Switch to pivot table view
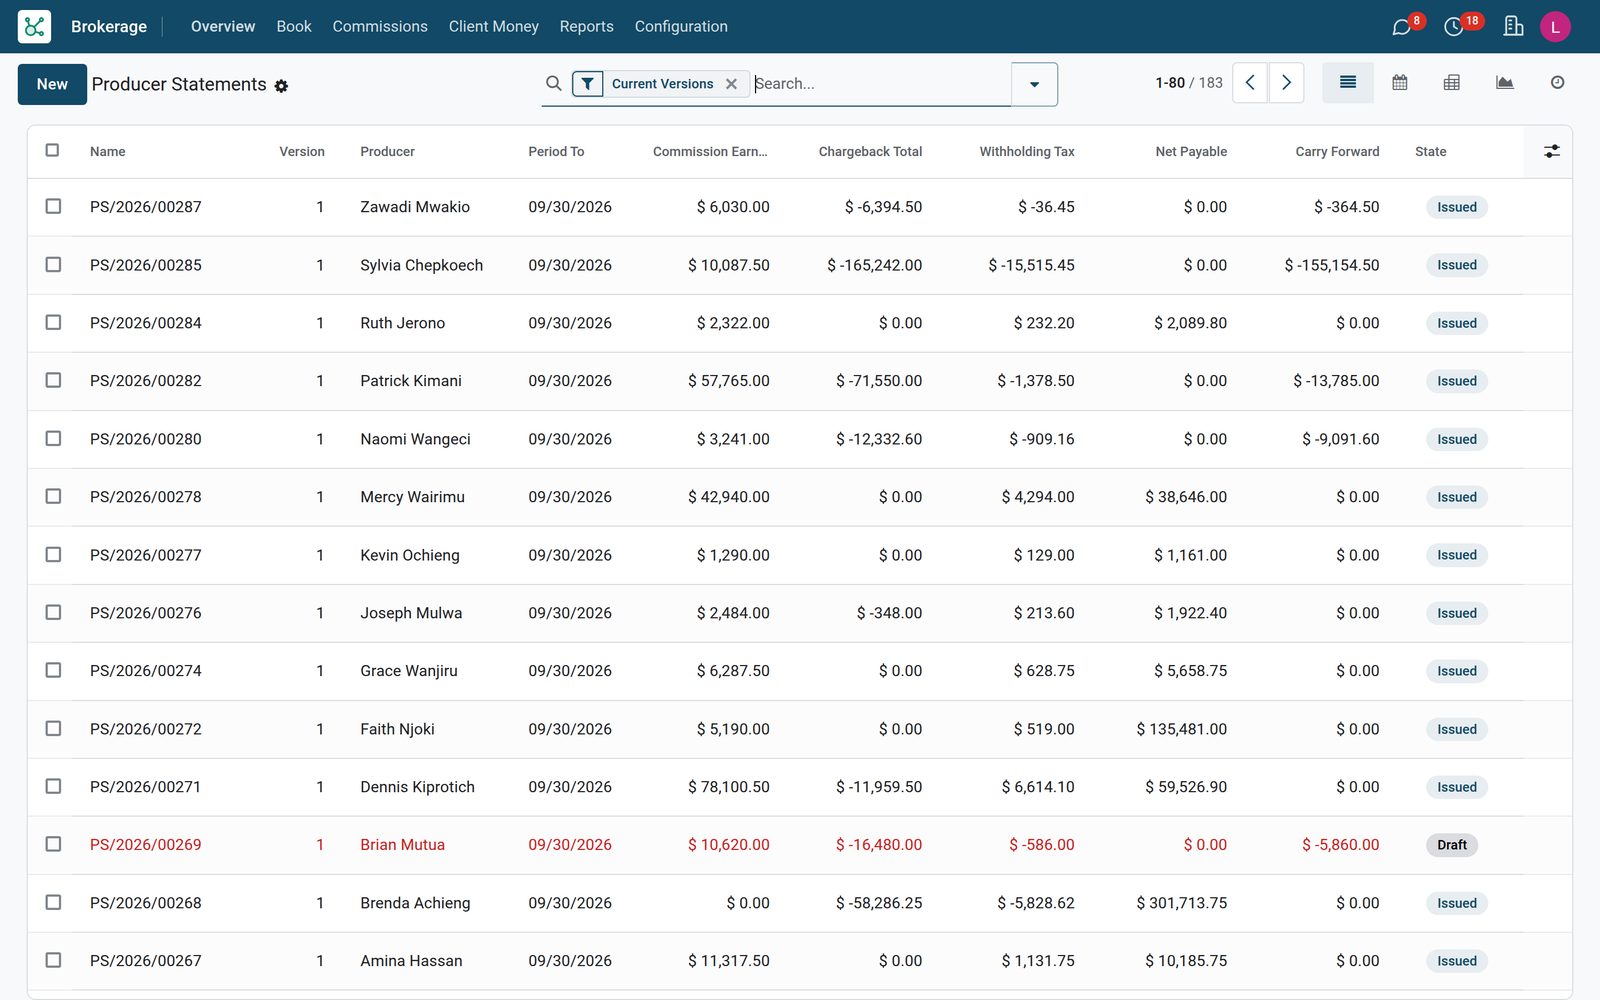The height and width of the screenshot is (1000, 1600). point(1452,83)
